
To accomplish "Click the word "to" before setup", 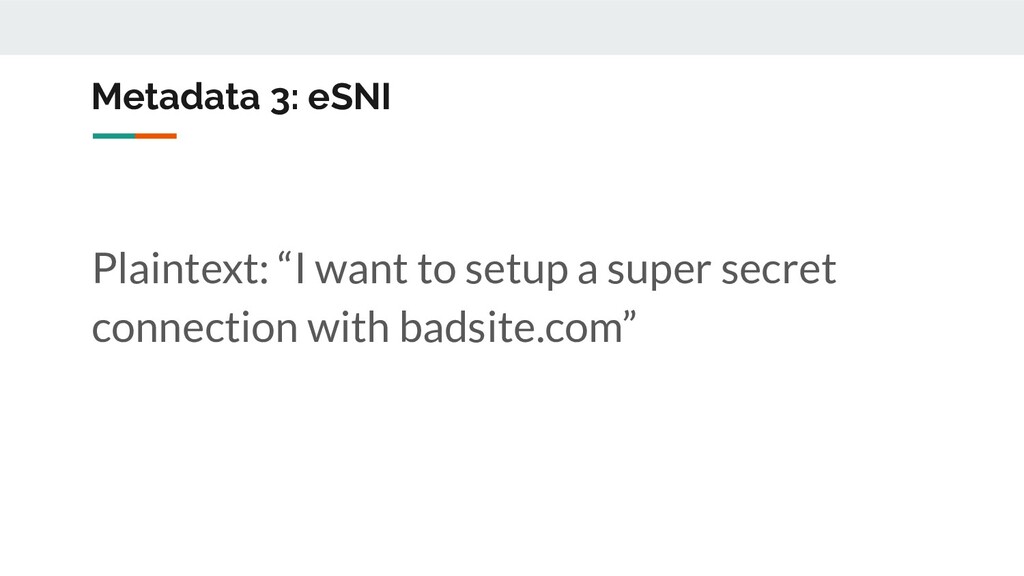I will coord(436,270).
